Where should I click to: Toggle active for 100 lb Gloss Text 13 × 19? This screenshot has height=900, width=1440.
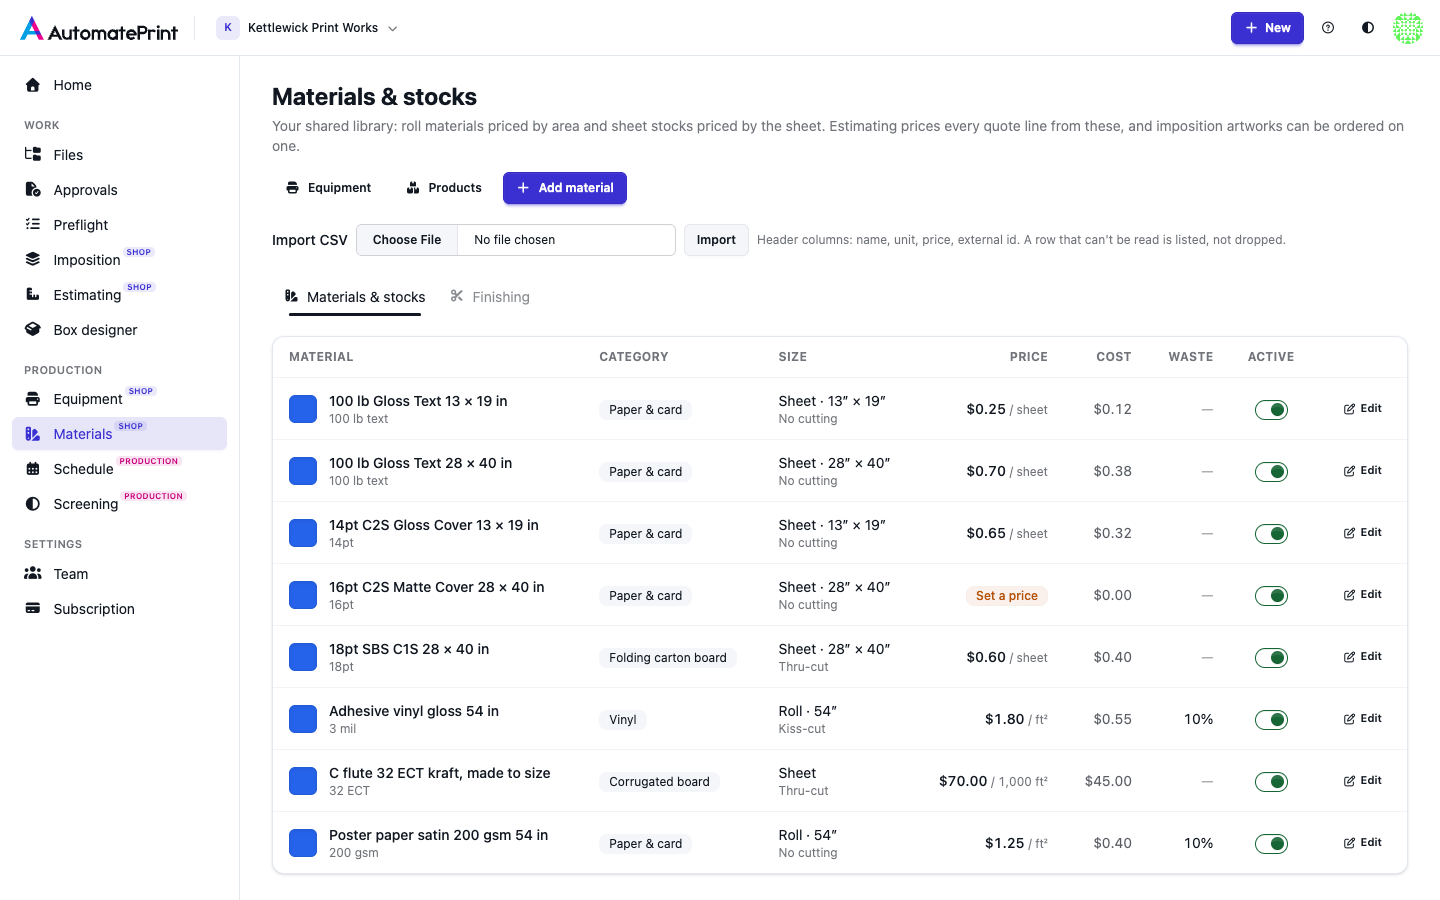pyautogui.click(x=1271, y=410)
